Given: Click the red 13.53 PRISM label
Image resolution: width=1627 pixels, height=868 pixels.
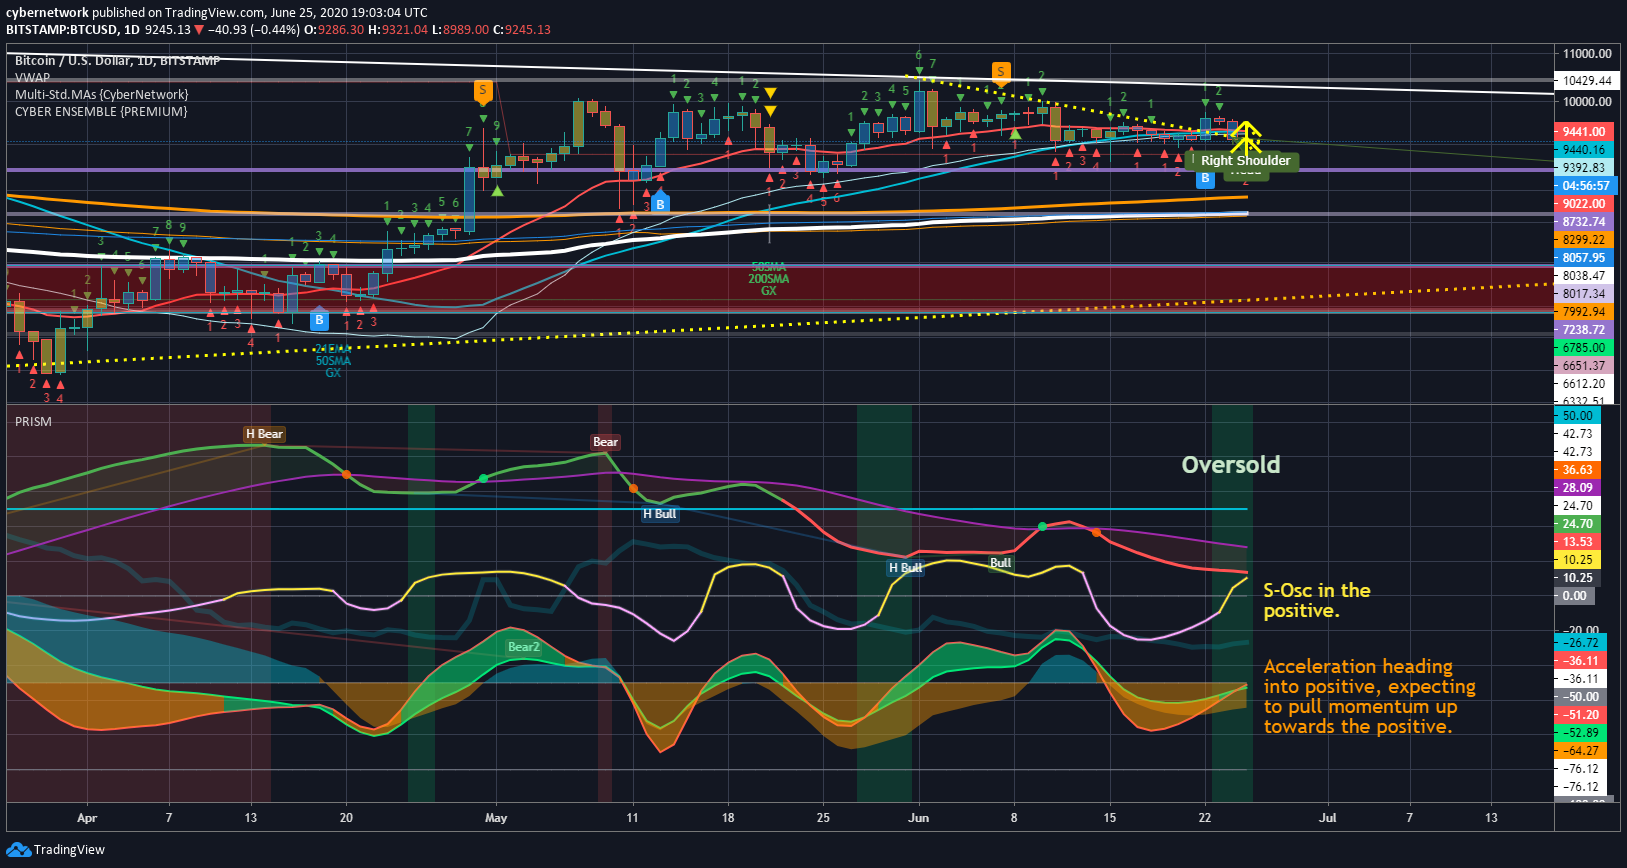Looking at the screenshot, I should click(x=1578, y=541).
